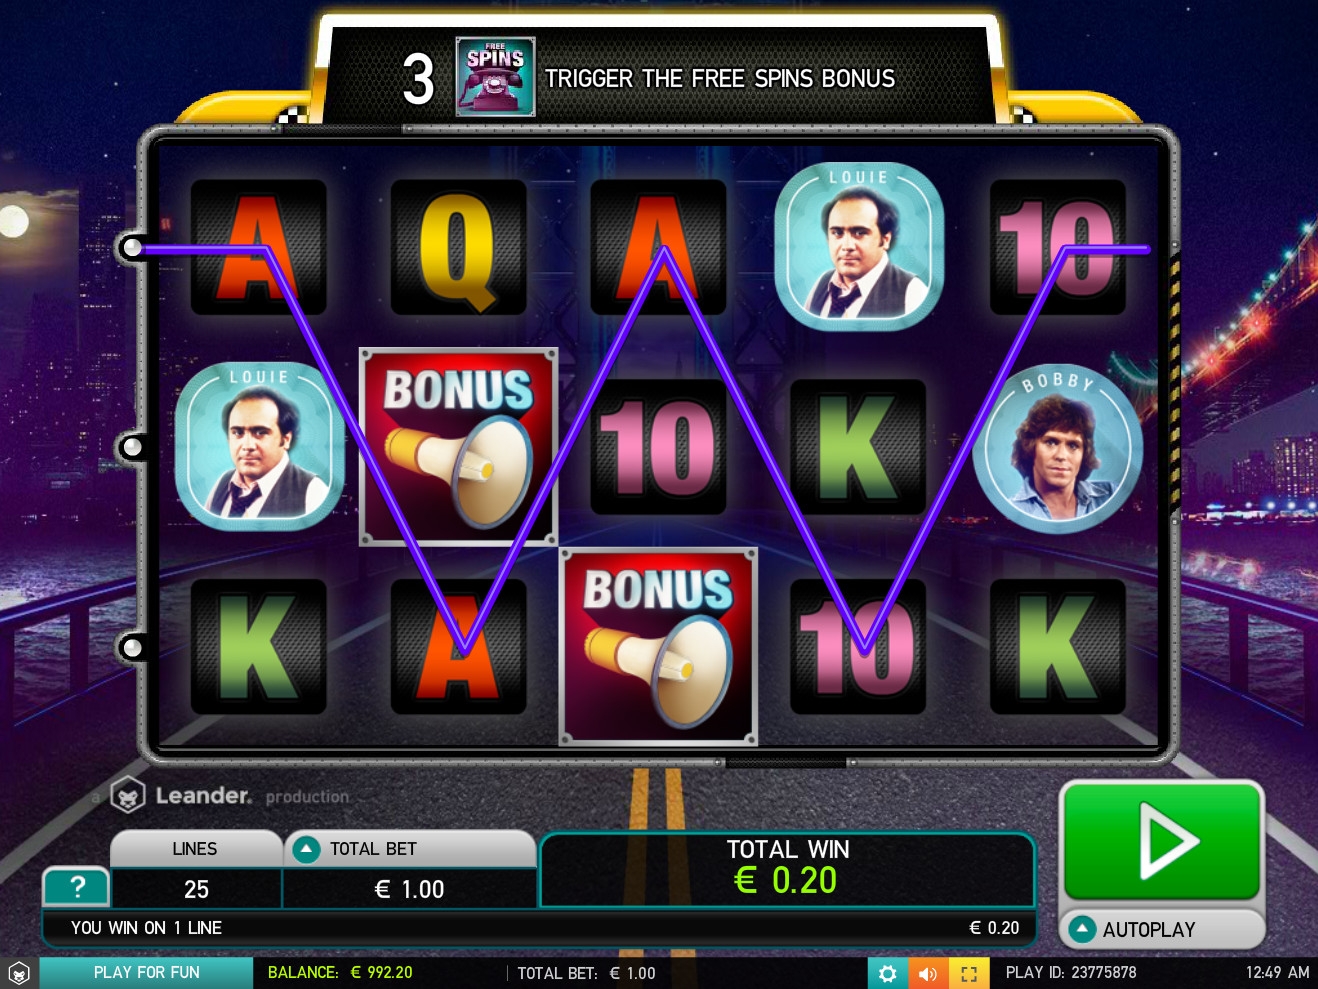Click the Leander logo icon in bottom corner
Viewport: 1318px width, 989px height.
click(x=18, y=973)
